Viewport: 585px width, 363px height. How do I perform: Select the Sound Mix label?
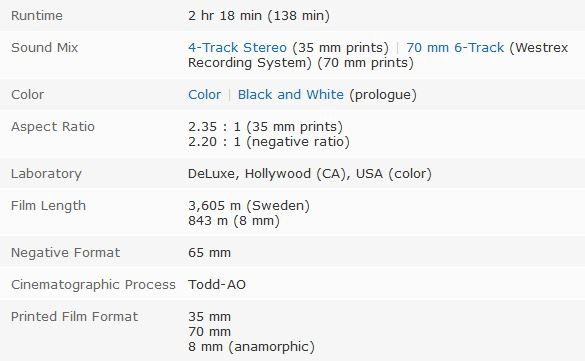coord(45,48)
